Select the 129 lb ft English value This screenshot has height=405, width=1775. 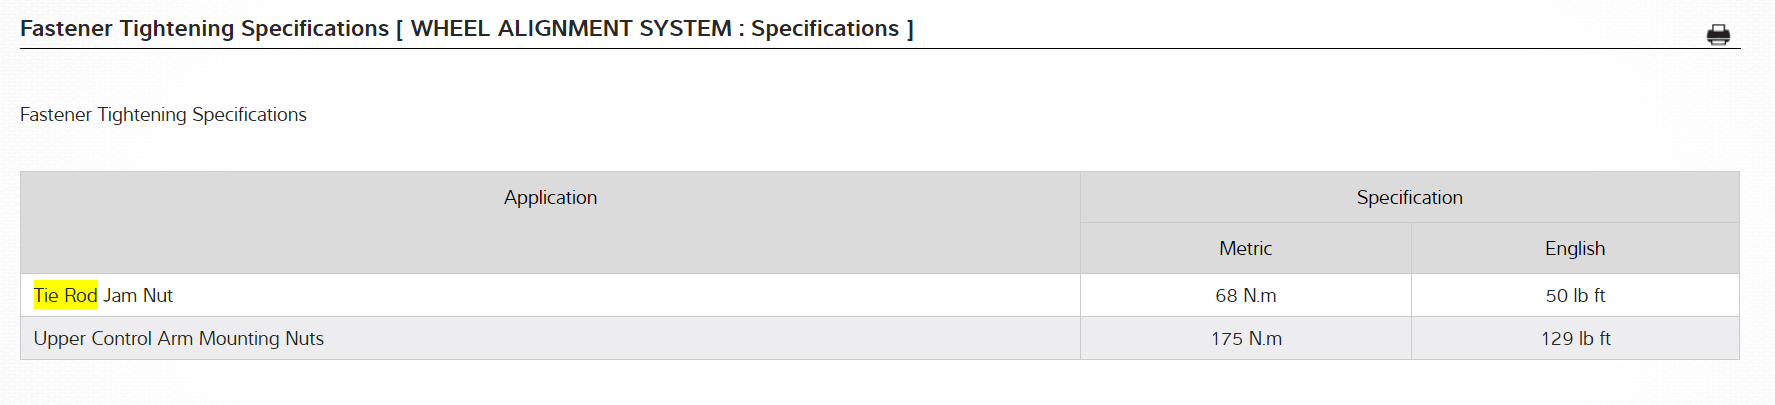pyautogui.click(x=1575, y=339)
